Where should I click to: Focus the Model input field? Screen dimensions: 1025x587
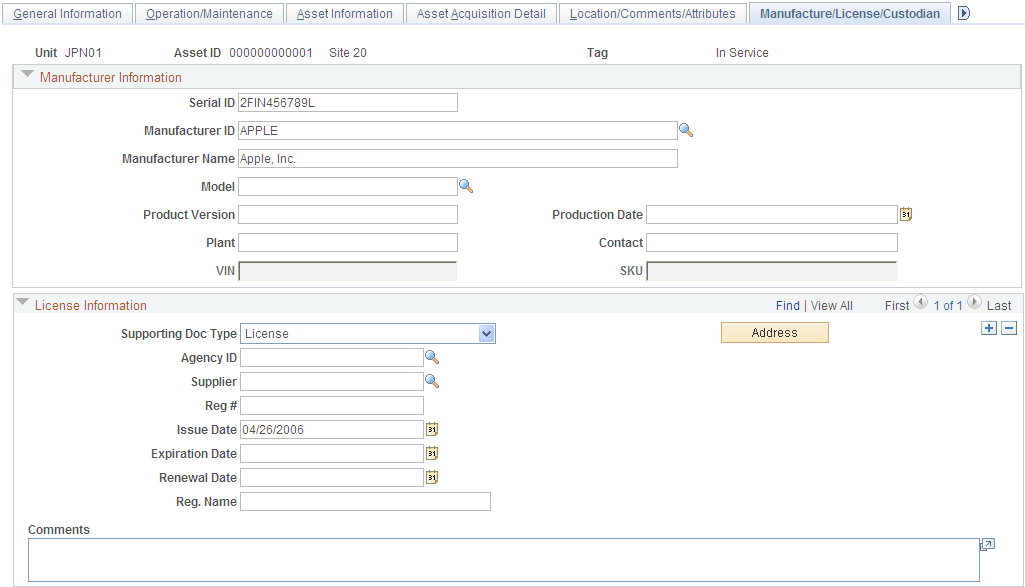(348, 187)
